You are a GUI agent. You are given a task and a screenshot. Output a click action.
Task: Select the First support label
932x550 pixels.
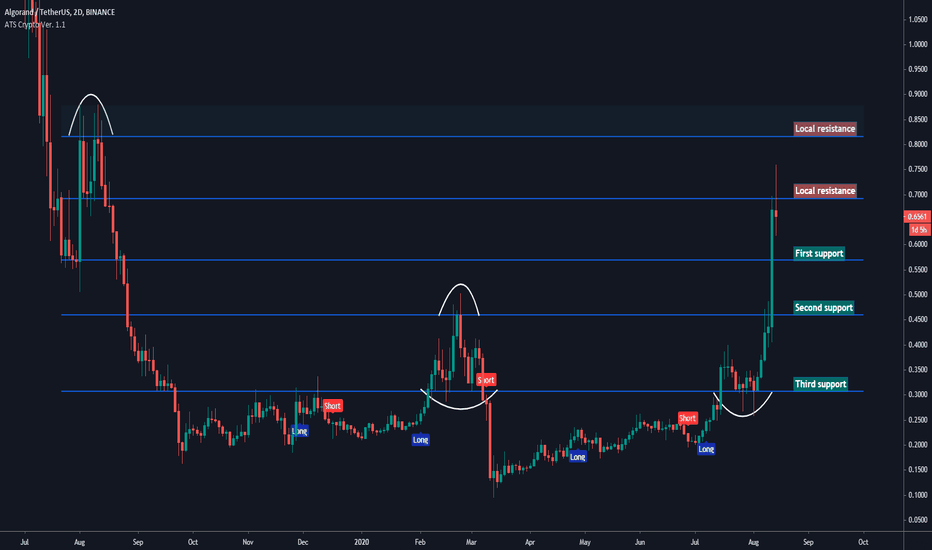point(819,253)
